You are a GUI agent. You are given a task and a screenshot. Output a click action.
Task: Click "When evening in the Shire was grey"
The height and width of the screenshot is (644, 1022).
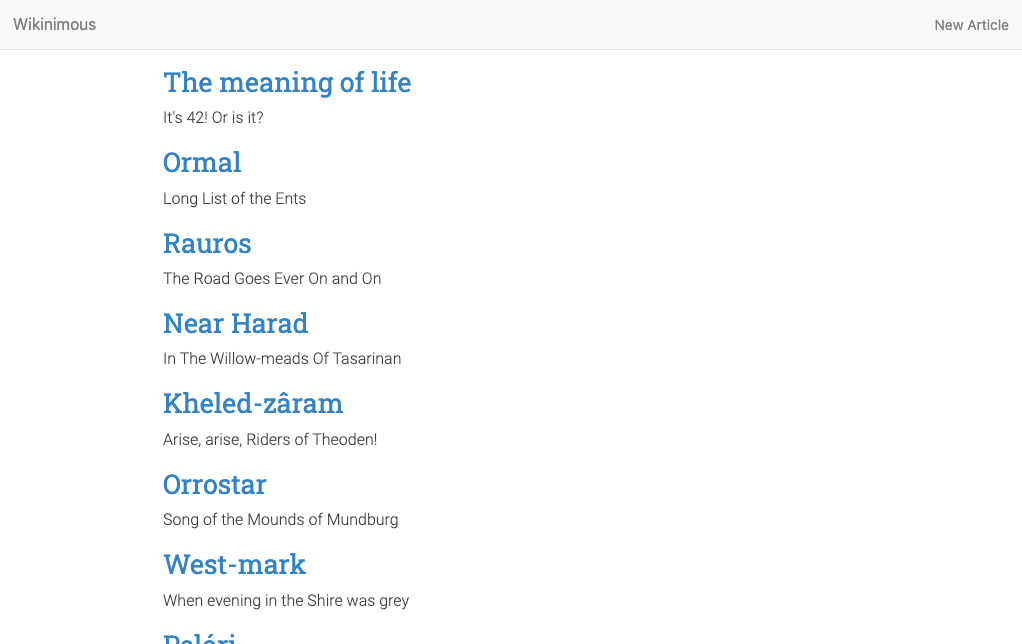coord(286,600)
